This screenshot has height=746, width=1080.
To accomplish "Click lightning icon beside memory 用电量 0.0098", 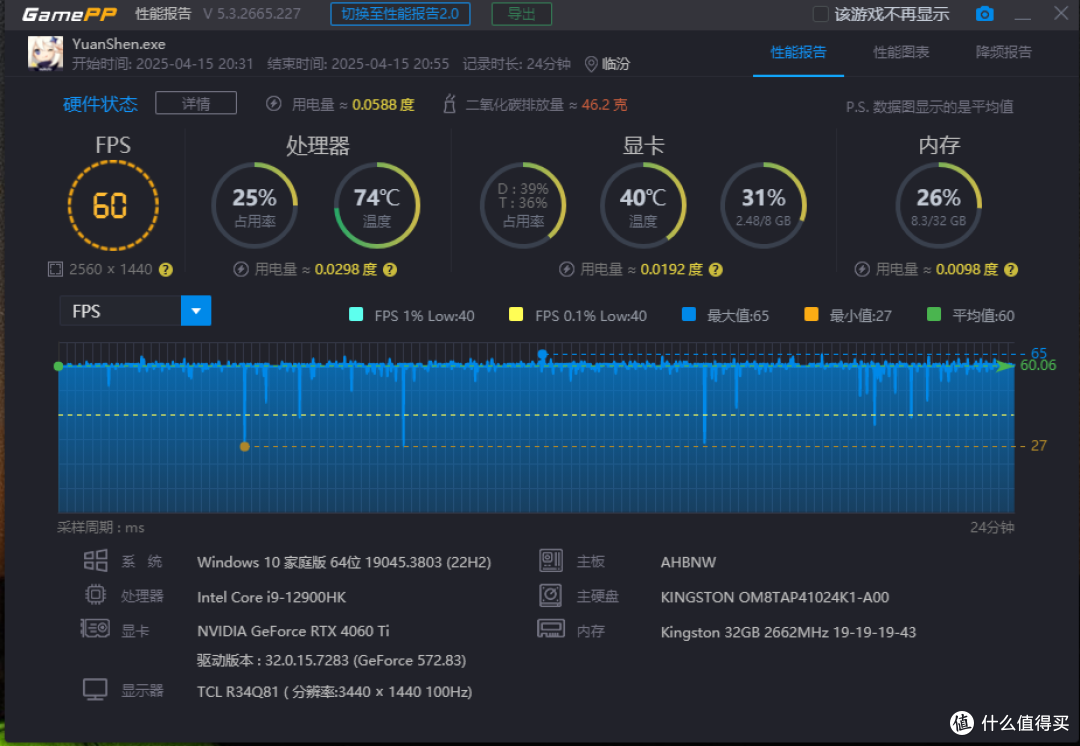I will (862, 269).
